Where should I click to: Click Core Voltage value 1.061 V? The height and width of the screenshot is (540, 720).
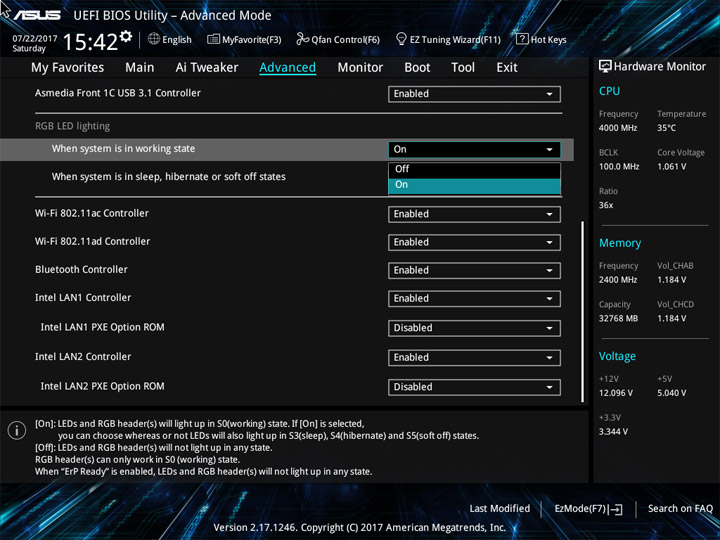point(672,167)
